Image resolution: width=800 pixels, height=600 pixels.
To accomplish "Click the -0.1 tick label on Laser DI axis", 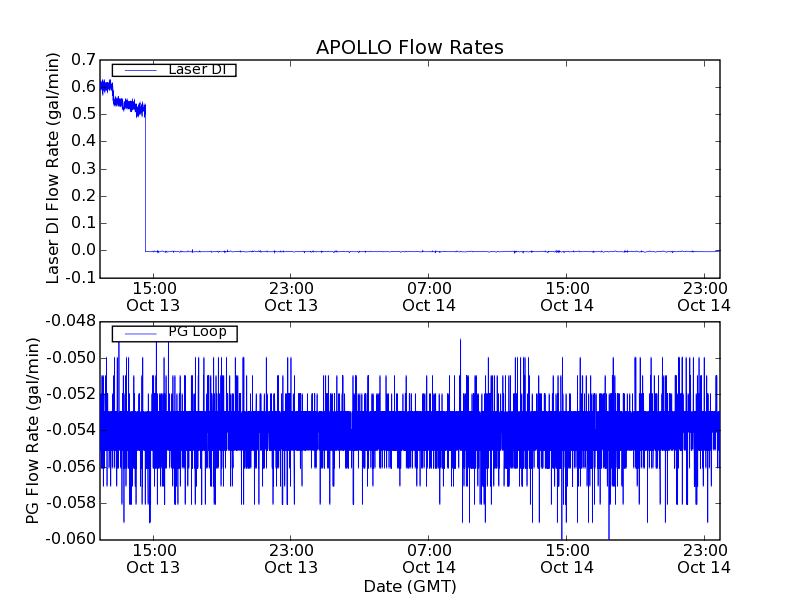I will 80,278.
